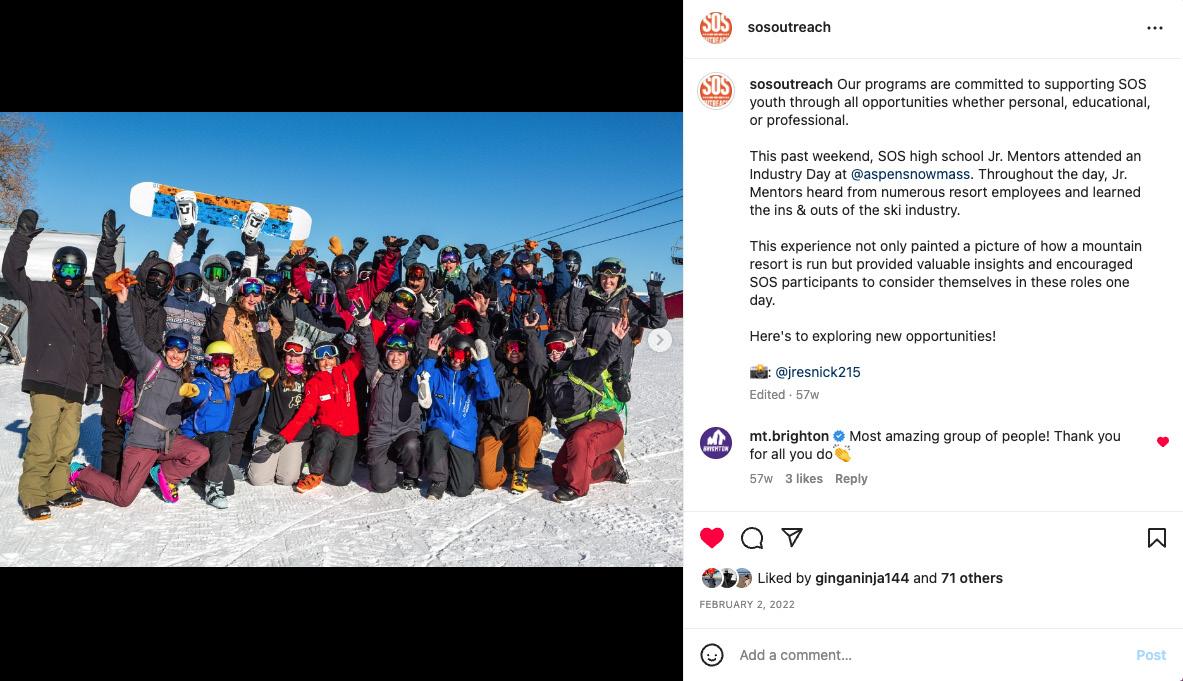Open mt.brighton's purple avatar

pos(715,443)
